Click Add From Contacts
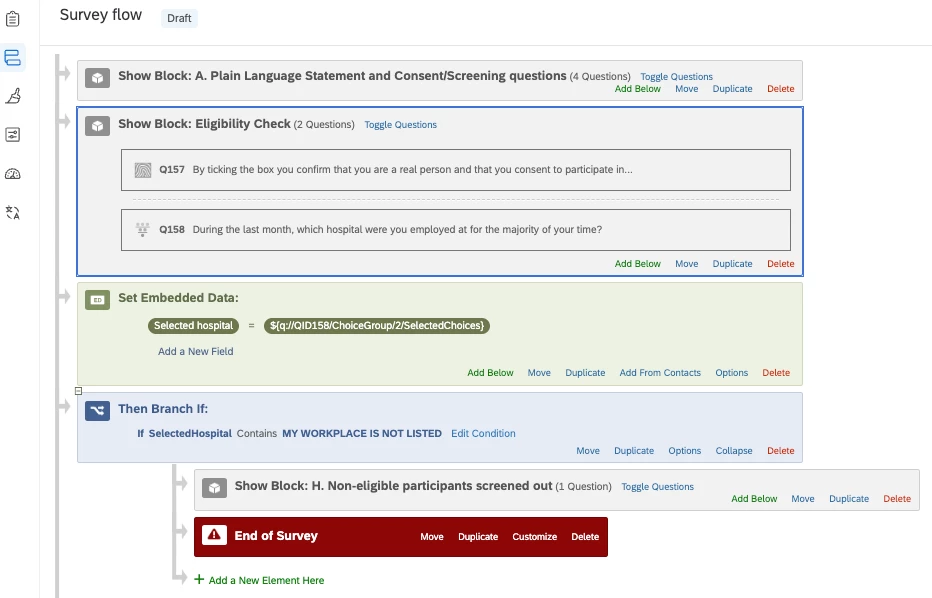 click(660, 373)
